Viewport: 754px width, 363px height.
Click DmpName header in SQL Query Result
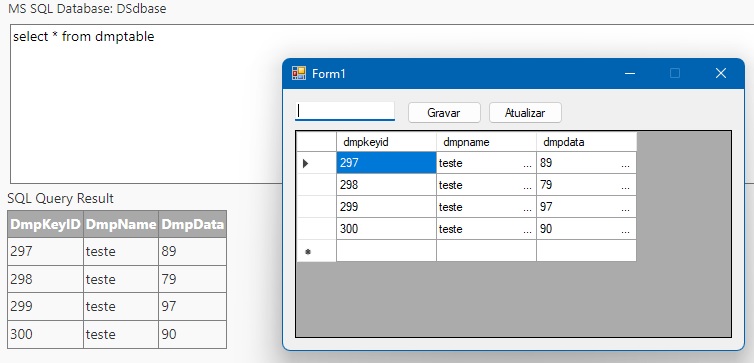click(x=121, y=224)
